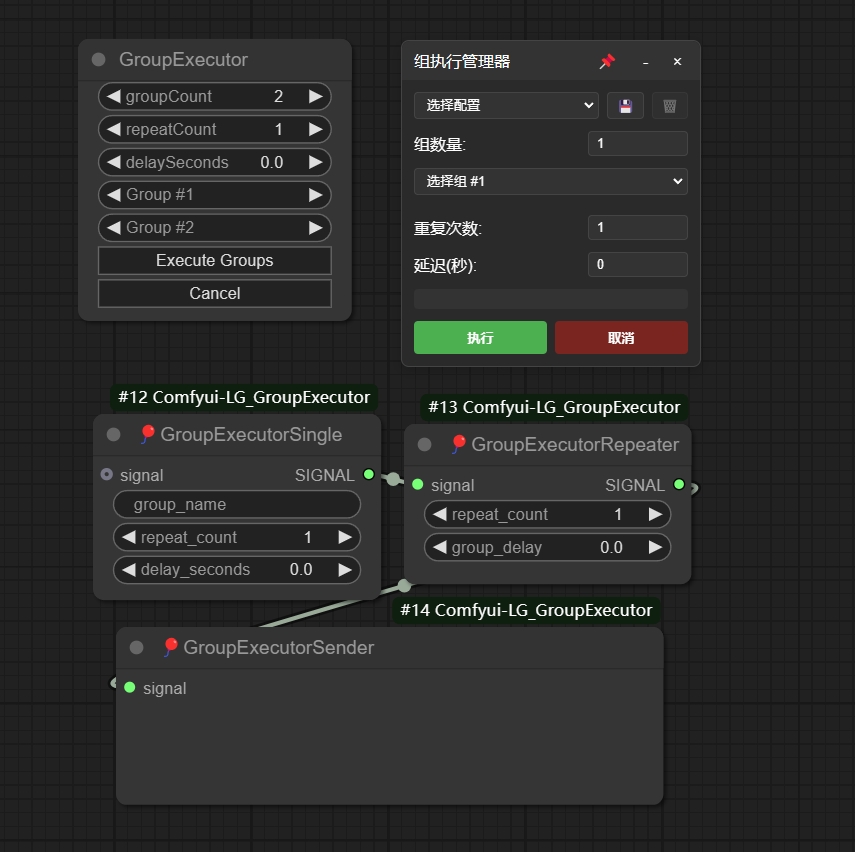Select previous option for Group #2
The width and height of the screenshot is (855, 852).
[113, 227]
